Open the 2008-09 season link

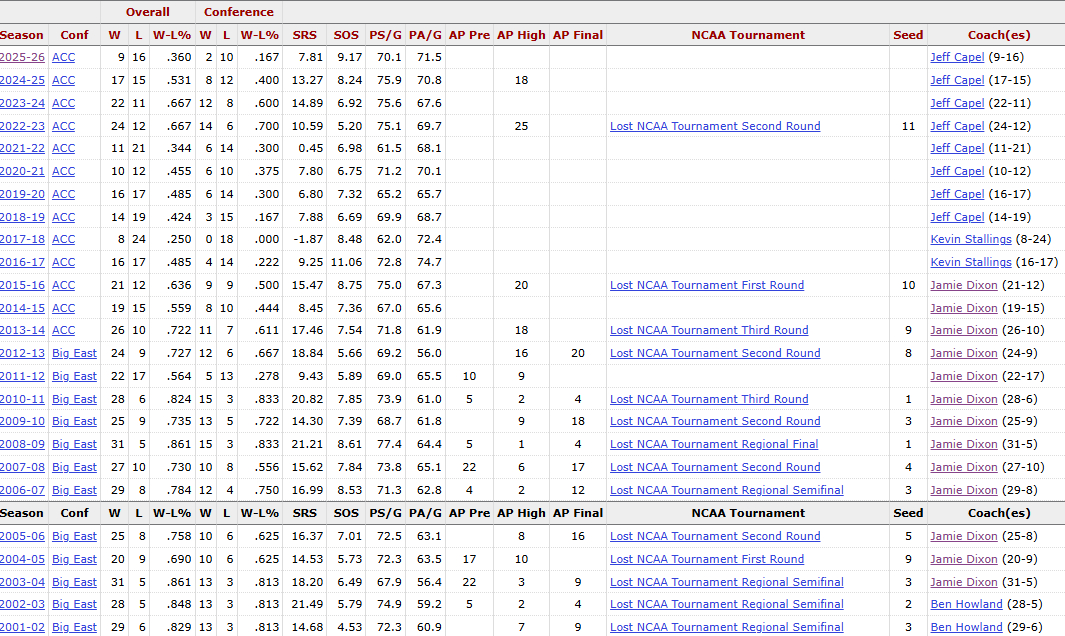pyautogui.click(x=22, y=444)
